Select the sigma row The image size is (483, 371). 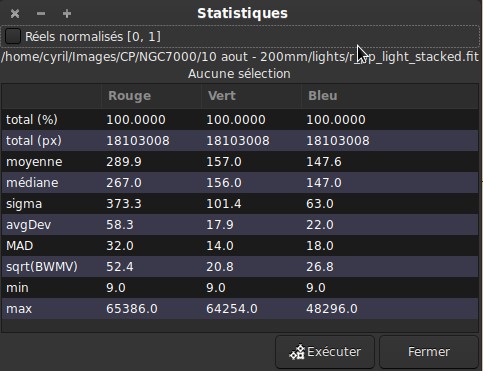[240, 204]
